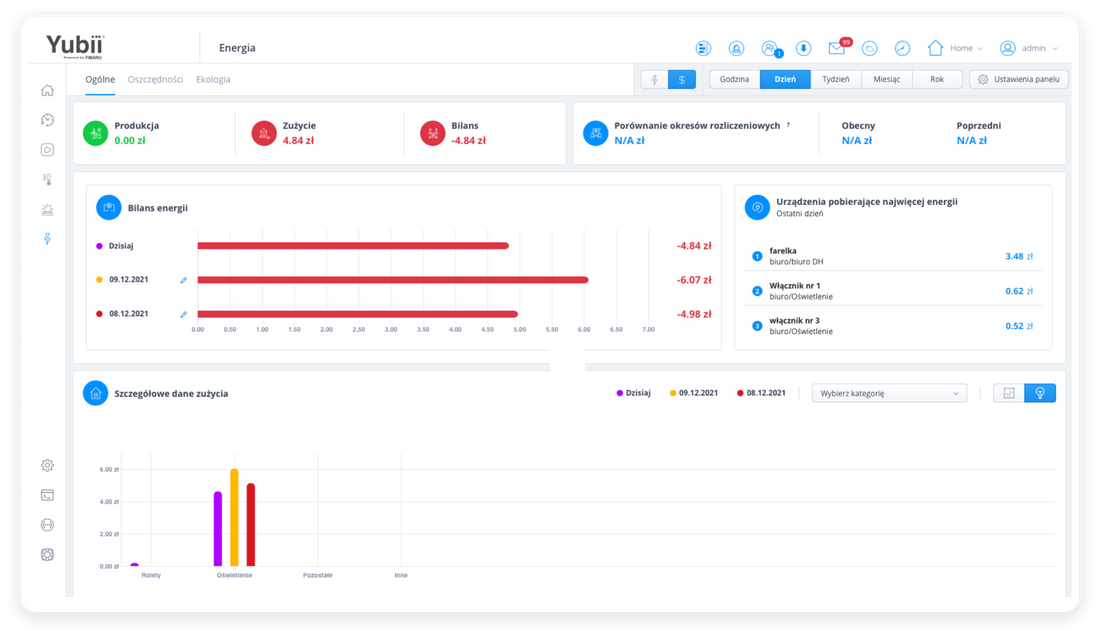The image size is (1100, 637).
Task: Open the farelka device row
Action: coord(894,256)
